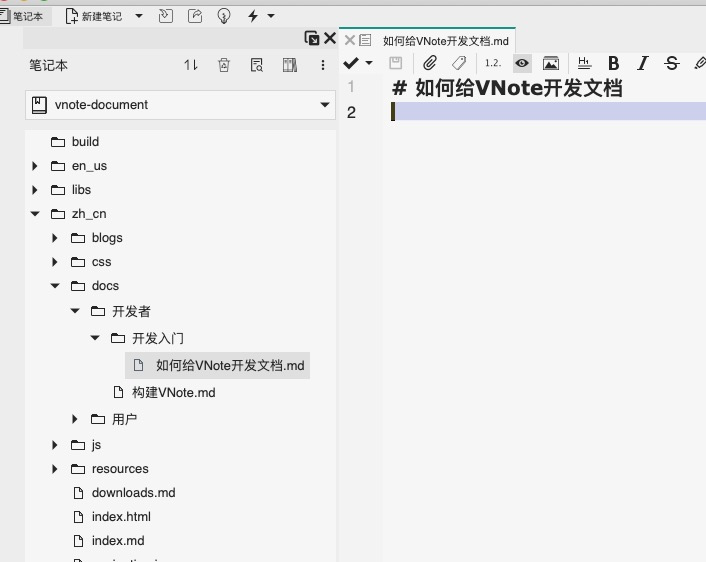
Task: Click the attachment paperclip icon
Action: pos(430,63)
